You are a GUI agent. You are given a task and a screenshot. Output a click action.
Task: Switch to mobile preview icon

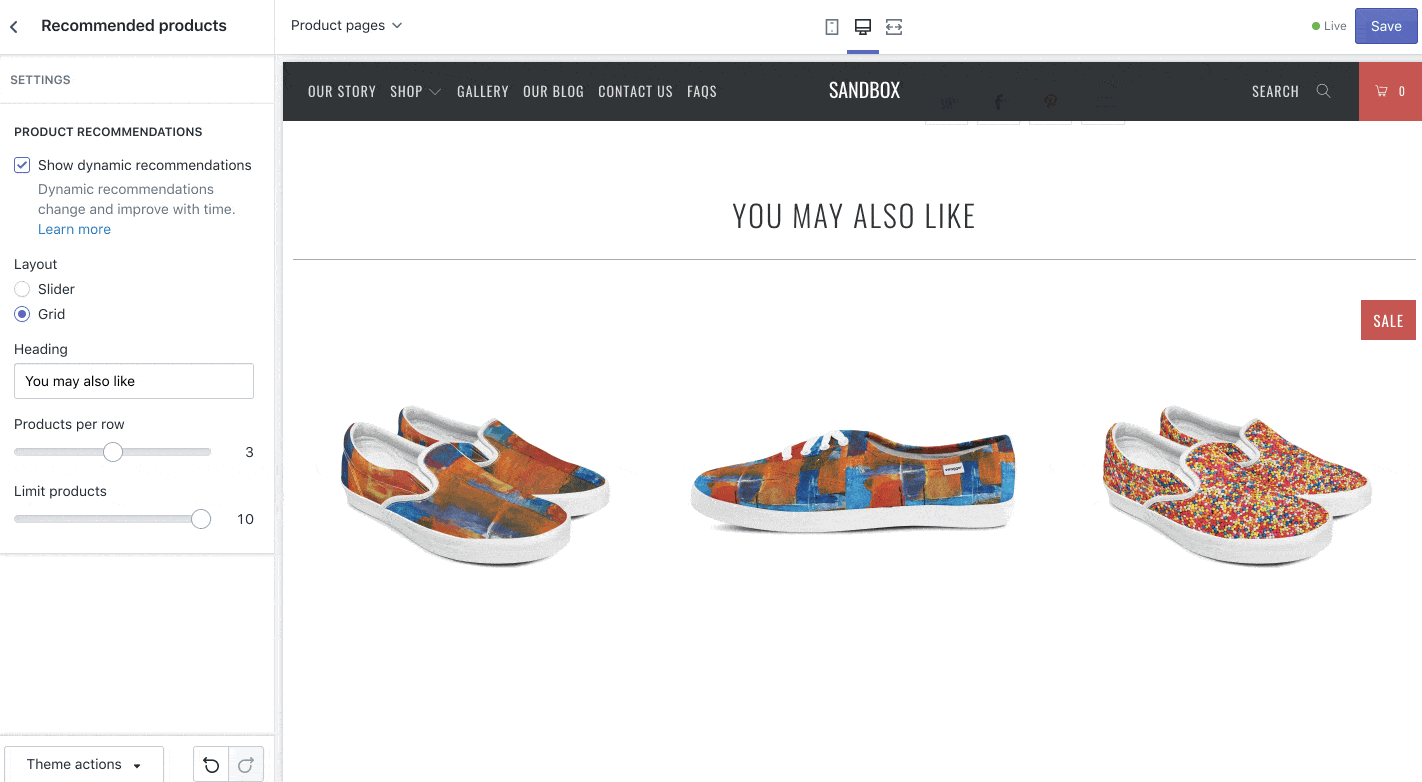pyautogui.click(x=831, y=27)
